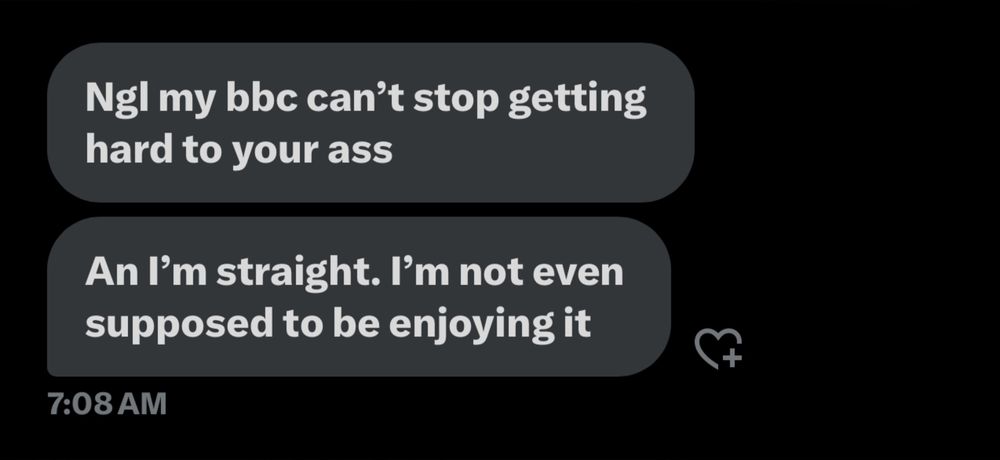Select the first message bubble starting "Ngl"
This screenshot has width=1000, height=460.
tap(371, 122)
